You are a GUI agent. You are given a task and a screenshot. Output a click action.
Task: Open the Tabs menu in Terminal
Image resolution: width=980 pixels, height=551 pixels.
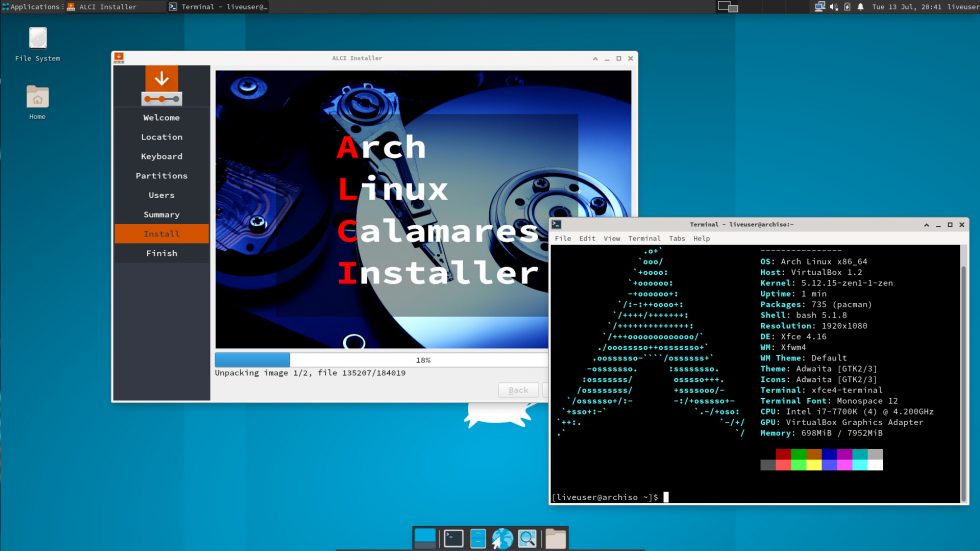click(x=677, y=239)
